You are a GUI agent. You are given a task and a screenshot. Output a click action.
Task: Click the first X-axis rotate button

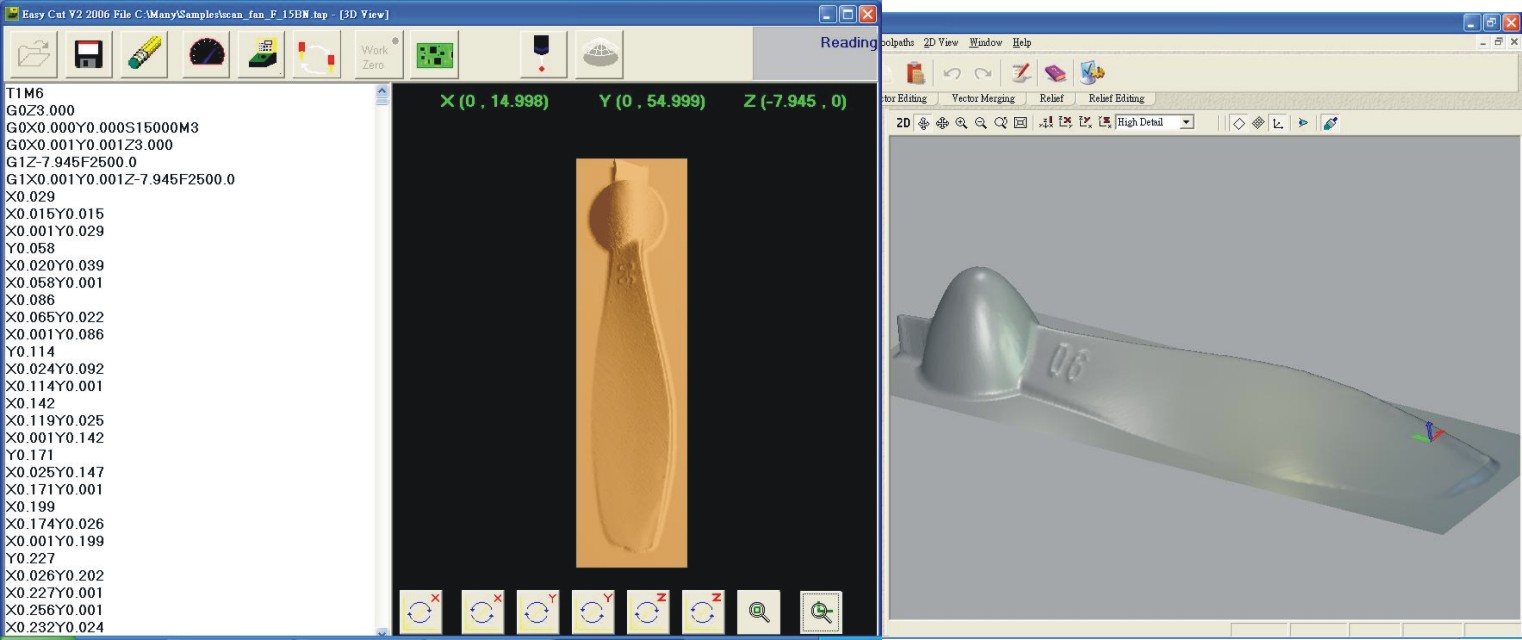tap(421, 611)
